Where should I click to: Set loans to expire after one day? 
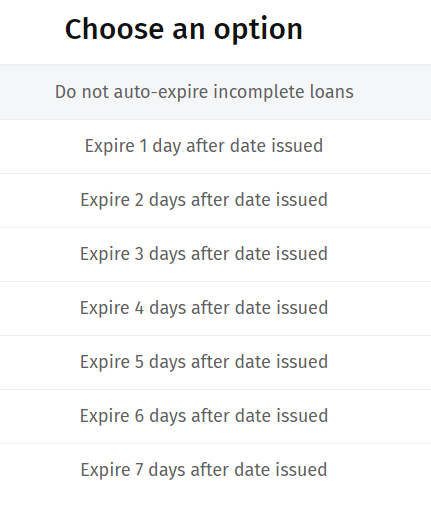point(215,146)
